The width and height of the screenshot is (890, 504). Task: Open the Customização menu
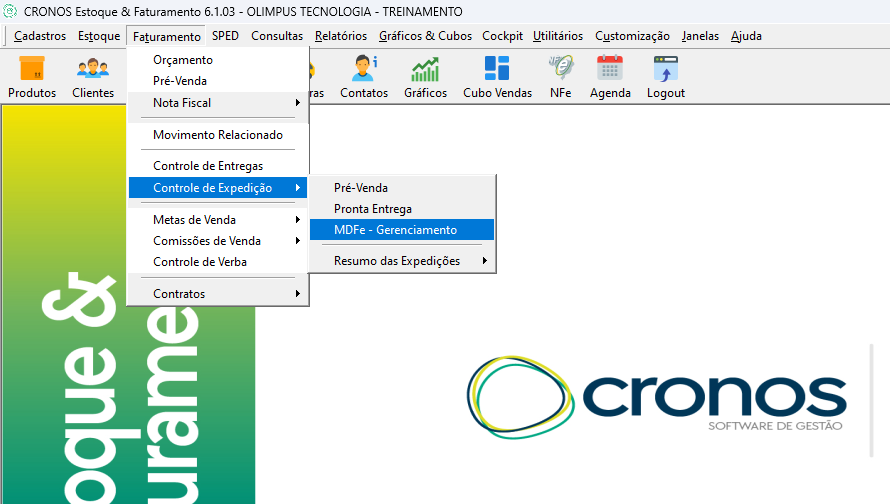632,36
